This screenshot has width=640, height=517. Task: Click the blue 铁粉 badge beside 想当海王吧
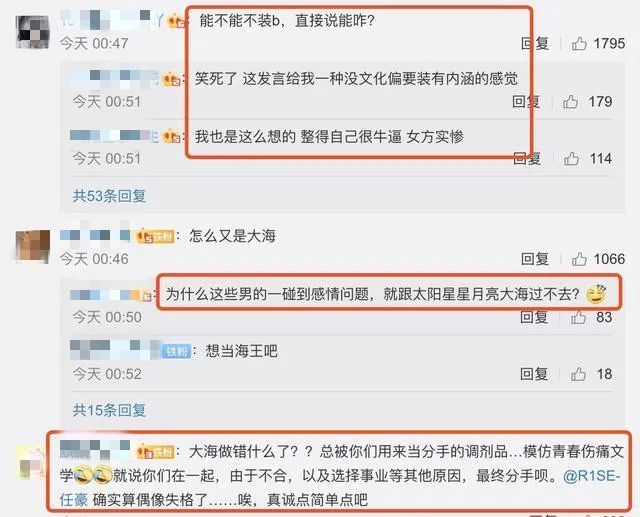click(x=176, y=351)
